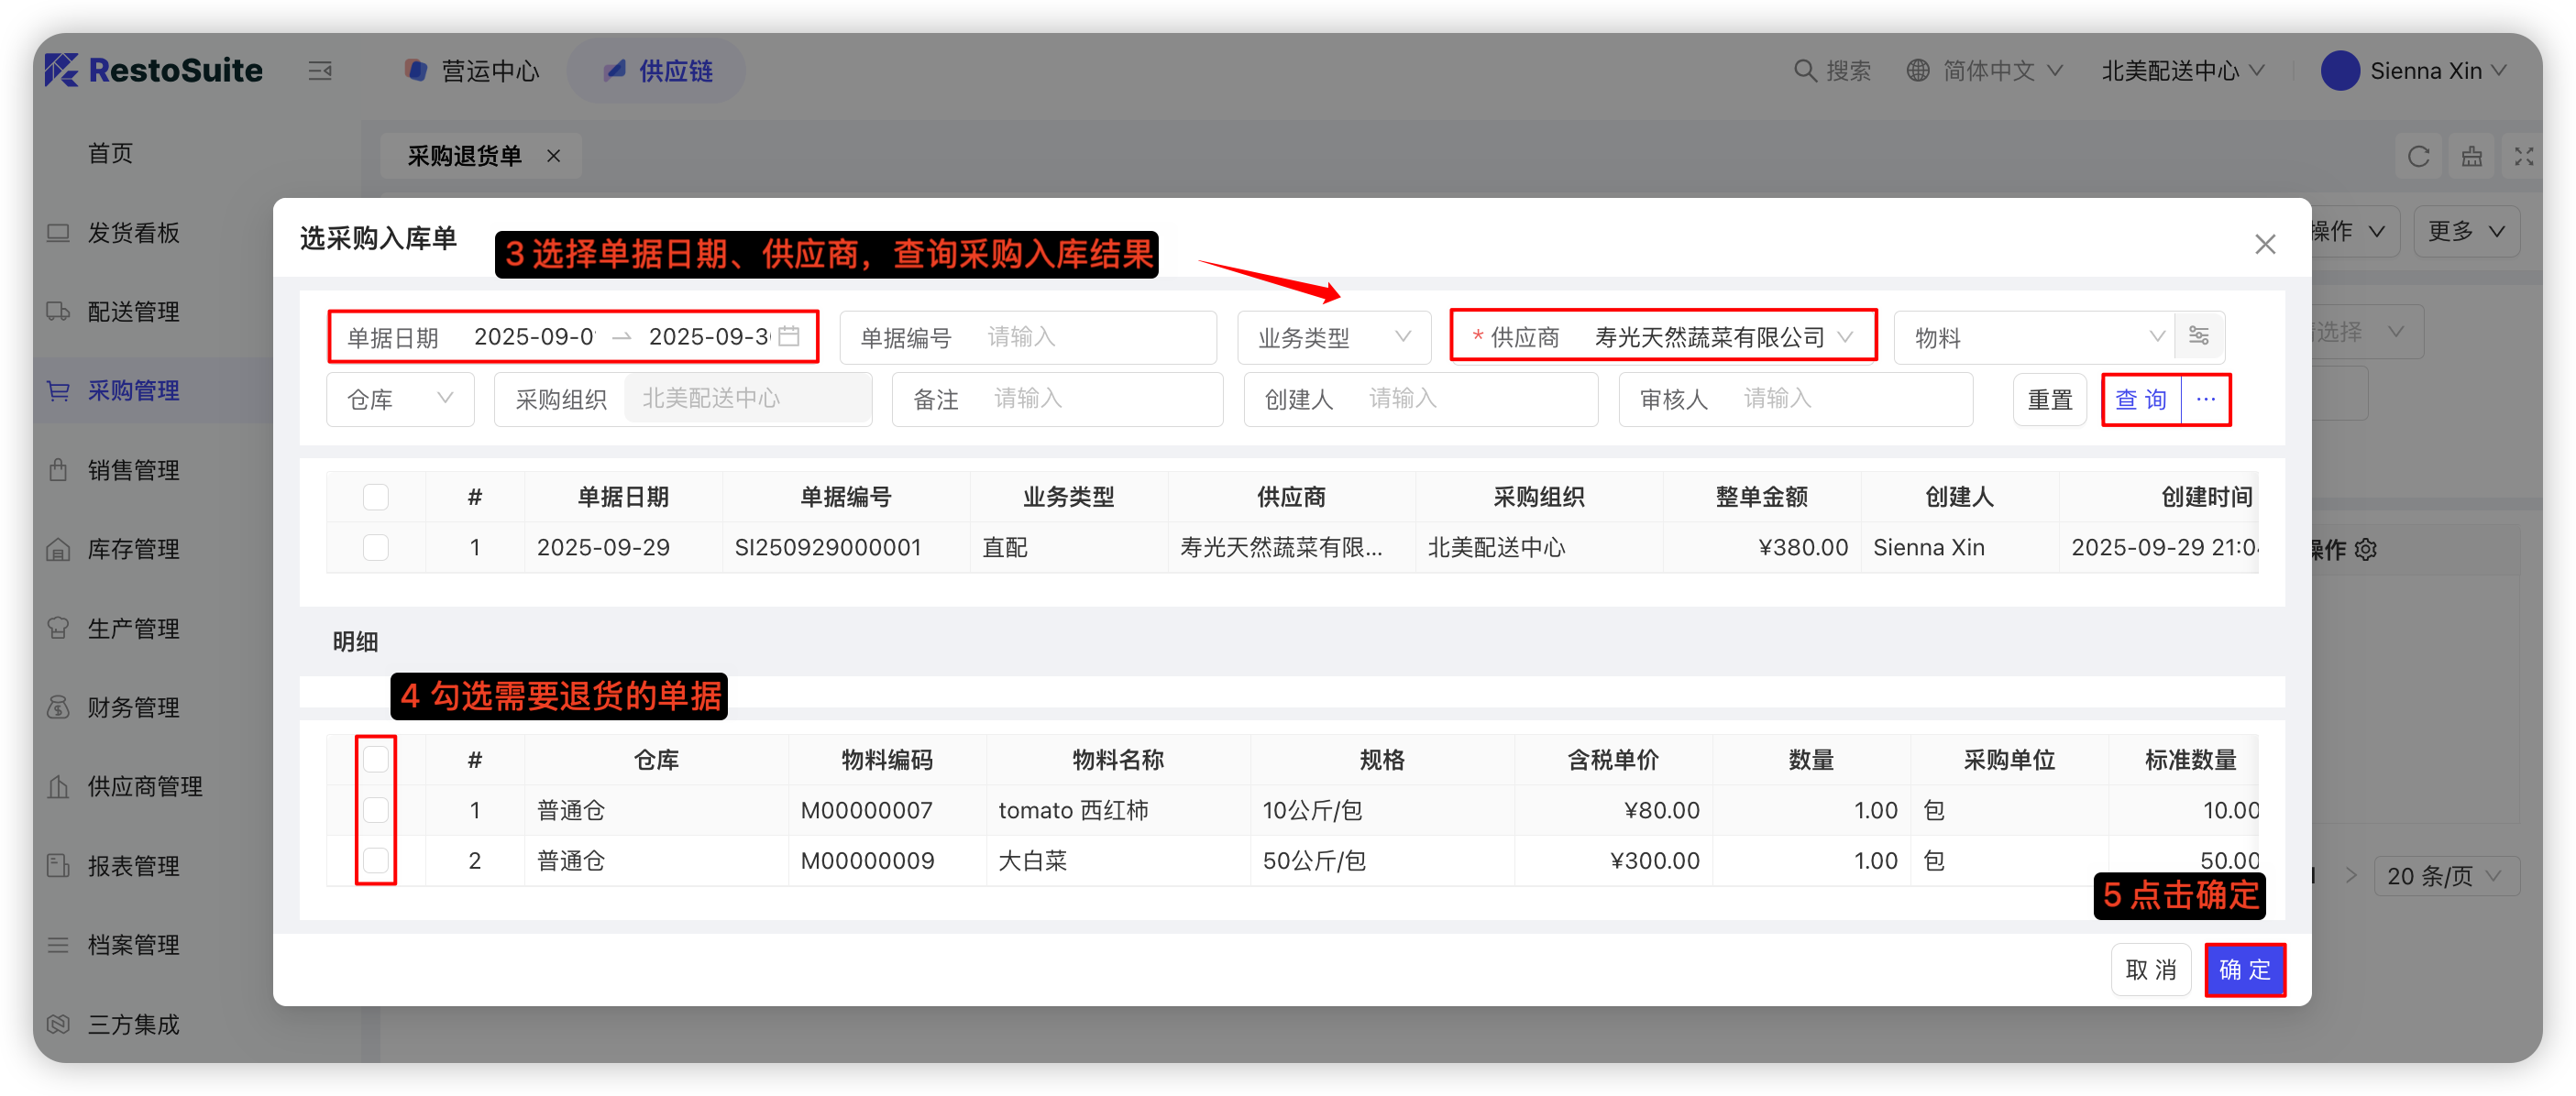
Task: Open 发货看板 from sidebar icon
Action: click(59, 233)
